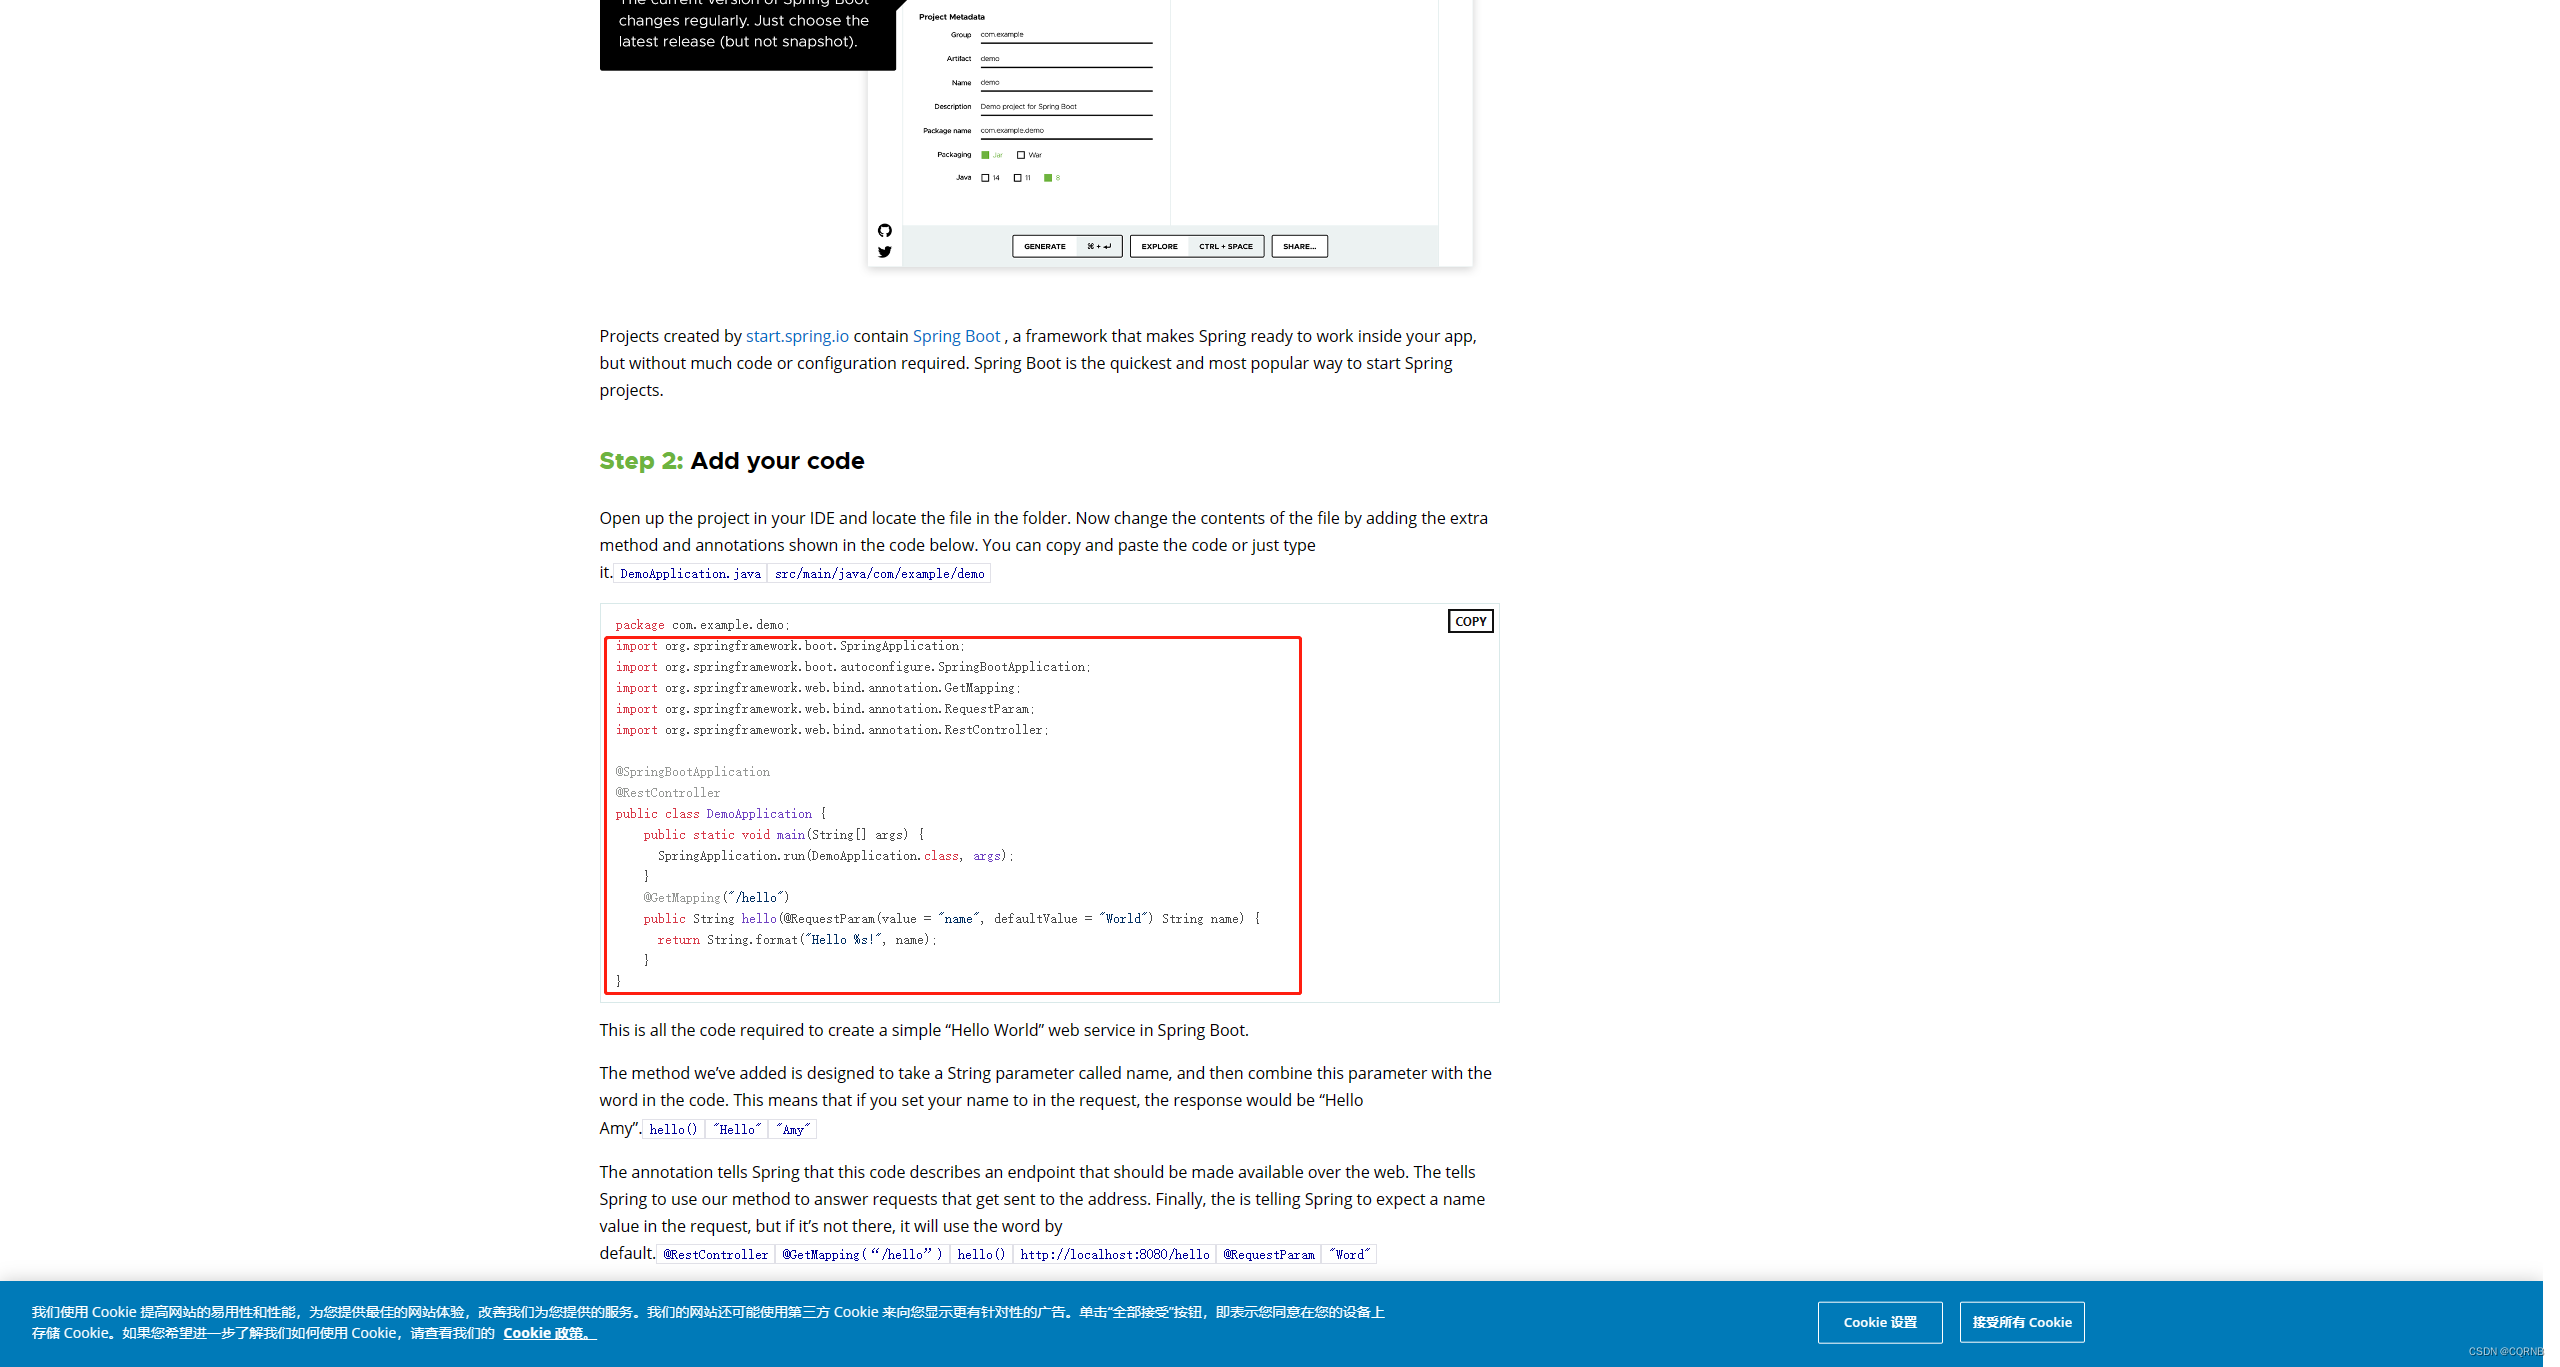2560x1367 pixels.
Task: Select the Jar packaging option
Action: 985,155
